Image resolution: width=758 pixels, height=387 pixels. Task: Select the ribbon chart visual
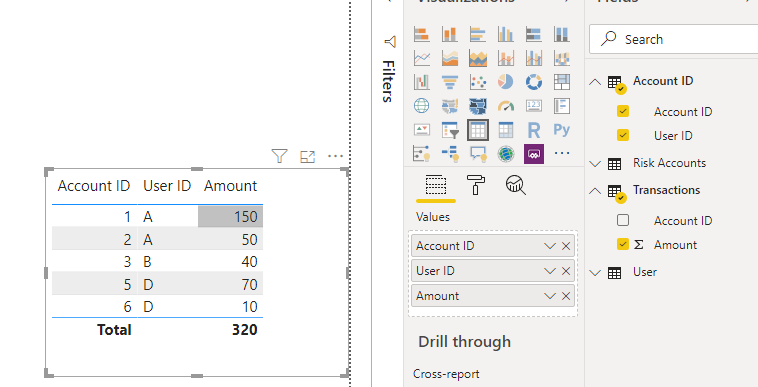562,58
